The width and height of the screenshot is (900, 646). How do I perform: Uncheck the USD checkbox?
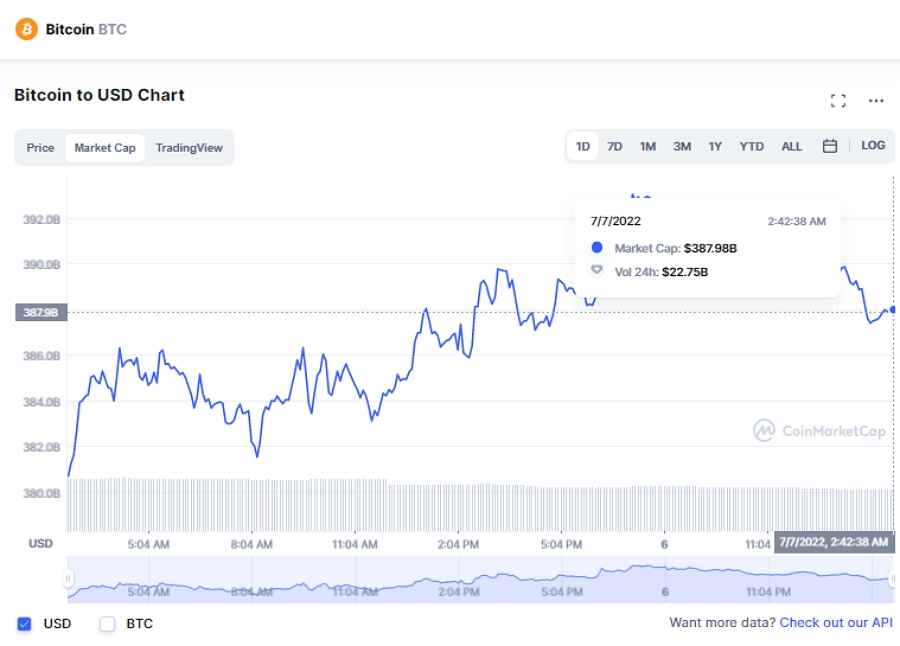click(x=25, y=624)
